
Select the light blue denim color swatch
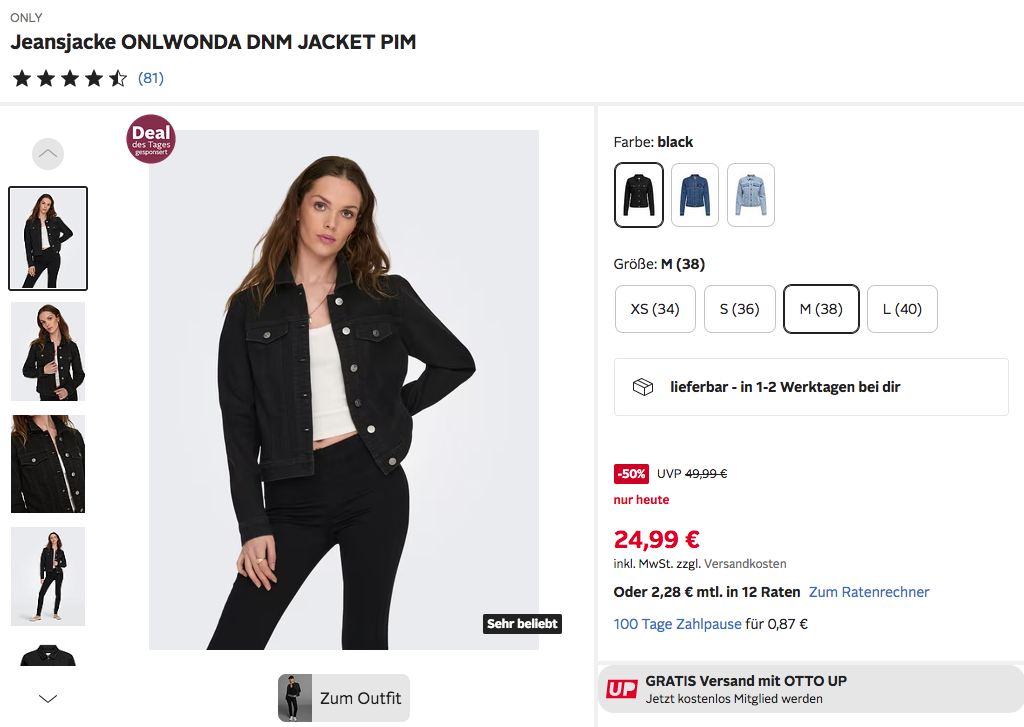751,195
